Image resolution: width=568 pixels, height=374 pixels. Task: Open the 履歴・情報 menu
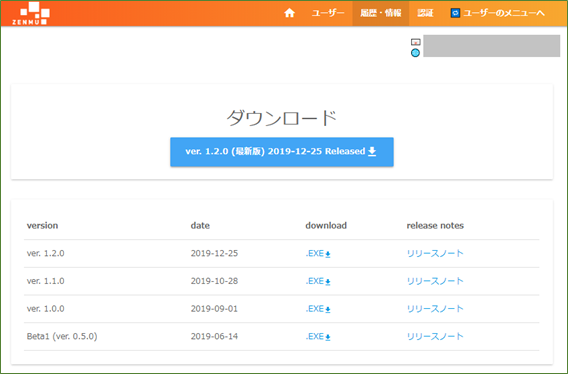coord(381,13)
